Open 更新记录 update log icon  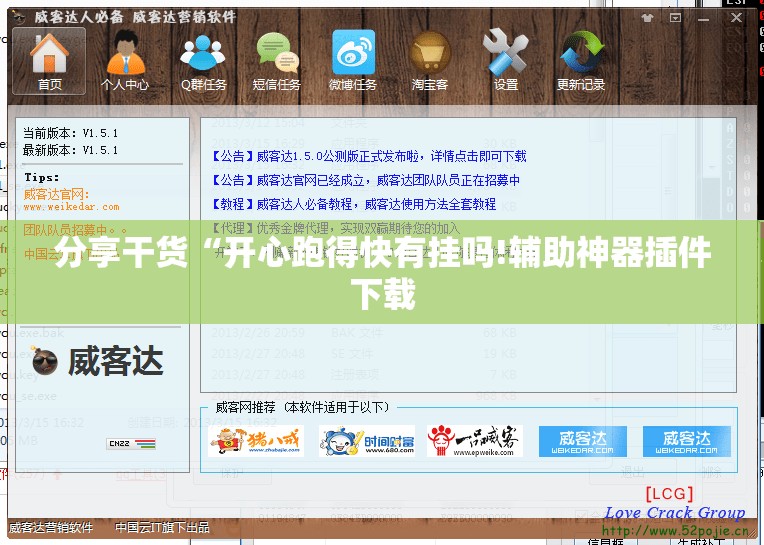click(x=581, y=61)
